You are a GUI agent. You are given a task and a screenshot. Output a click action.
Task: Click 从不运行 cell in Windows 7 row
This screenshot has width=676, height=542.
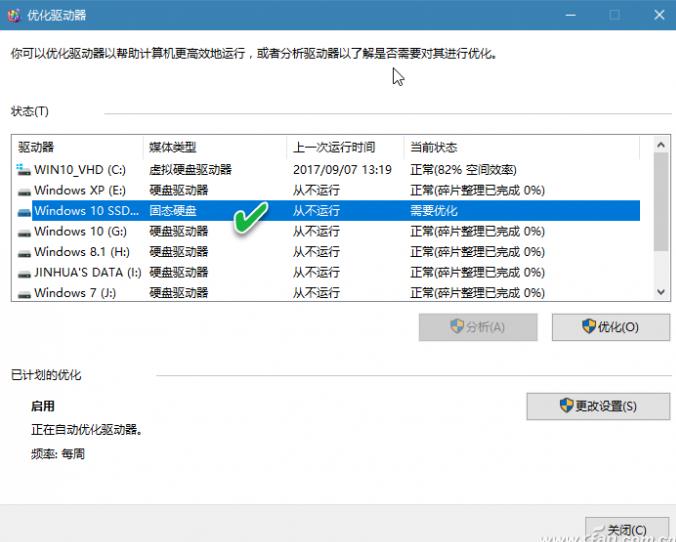click(x=316, y=293)
